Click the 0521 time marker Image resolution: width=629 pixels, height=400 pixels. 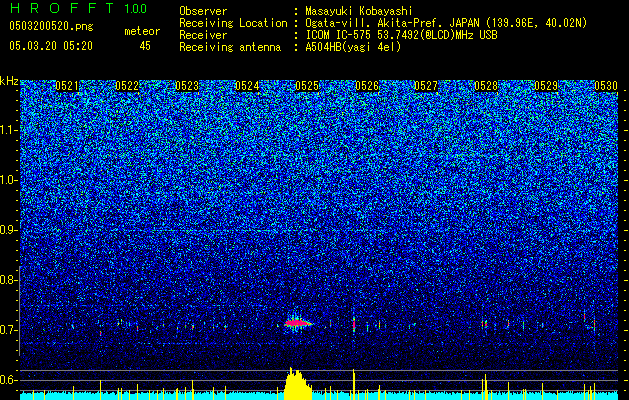click(67, 86)
